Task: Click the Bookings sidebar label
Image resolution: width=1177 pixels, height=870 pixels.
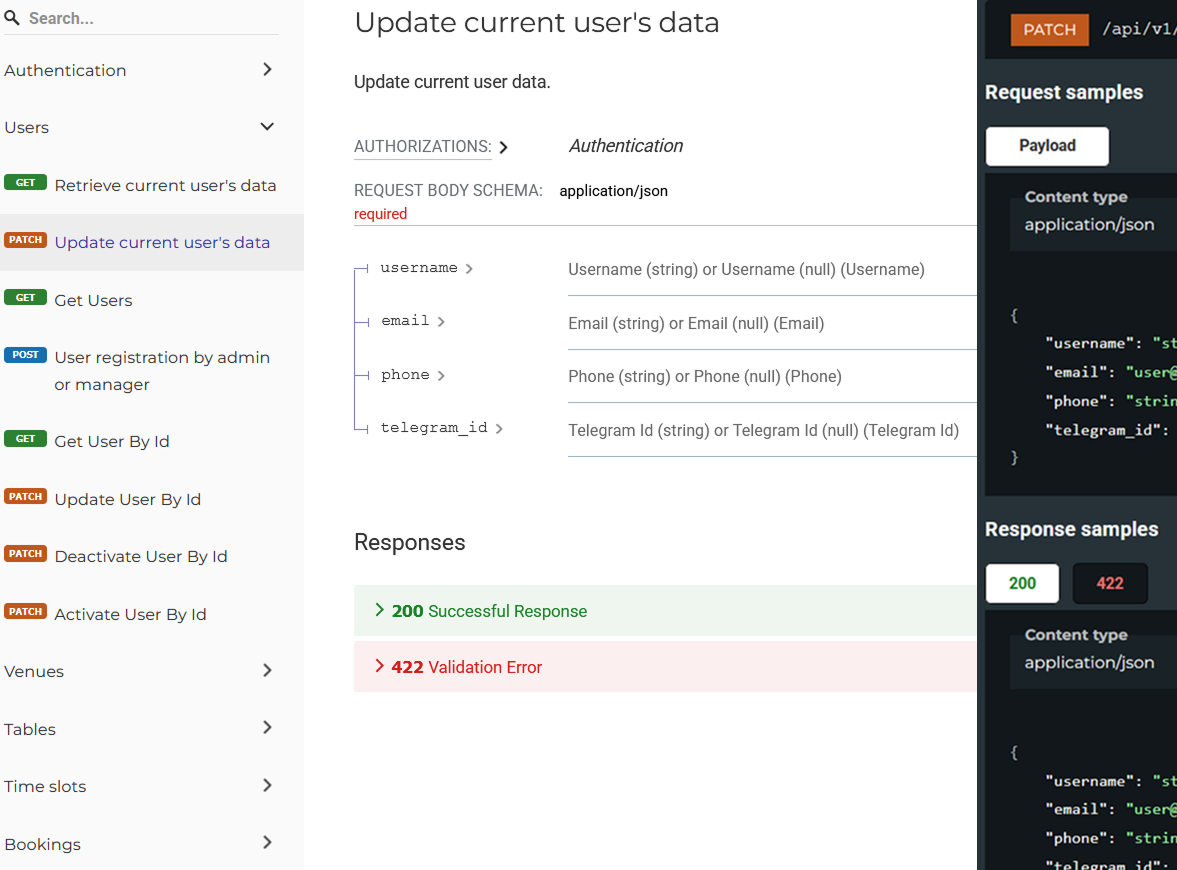Action: click(42, 844)
